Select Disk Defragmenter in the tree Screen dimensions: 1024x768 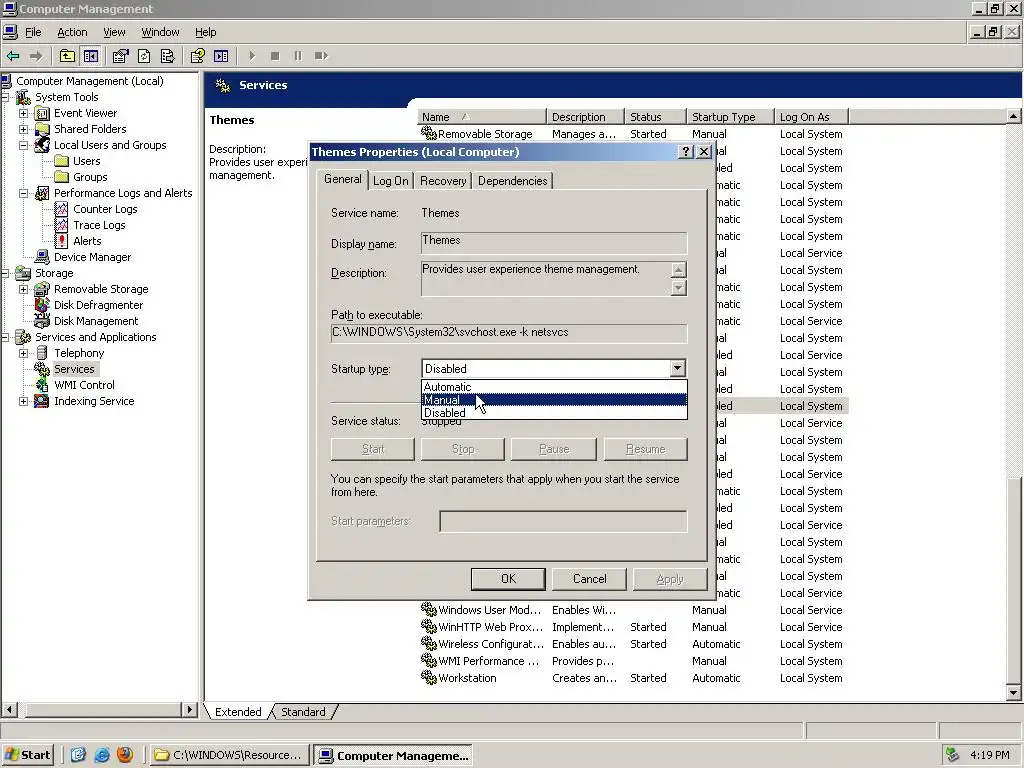click(98, 305)
